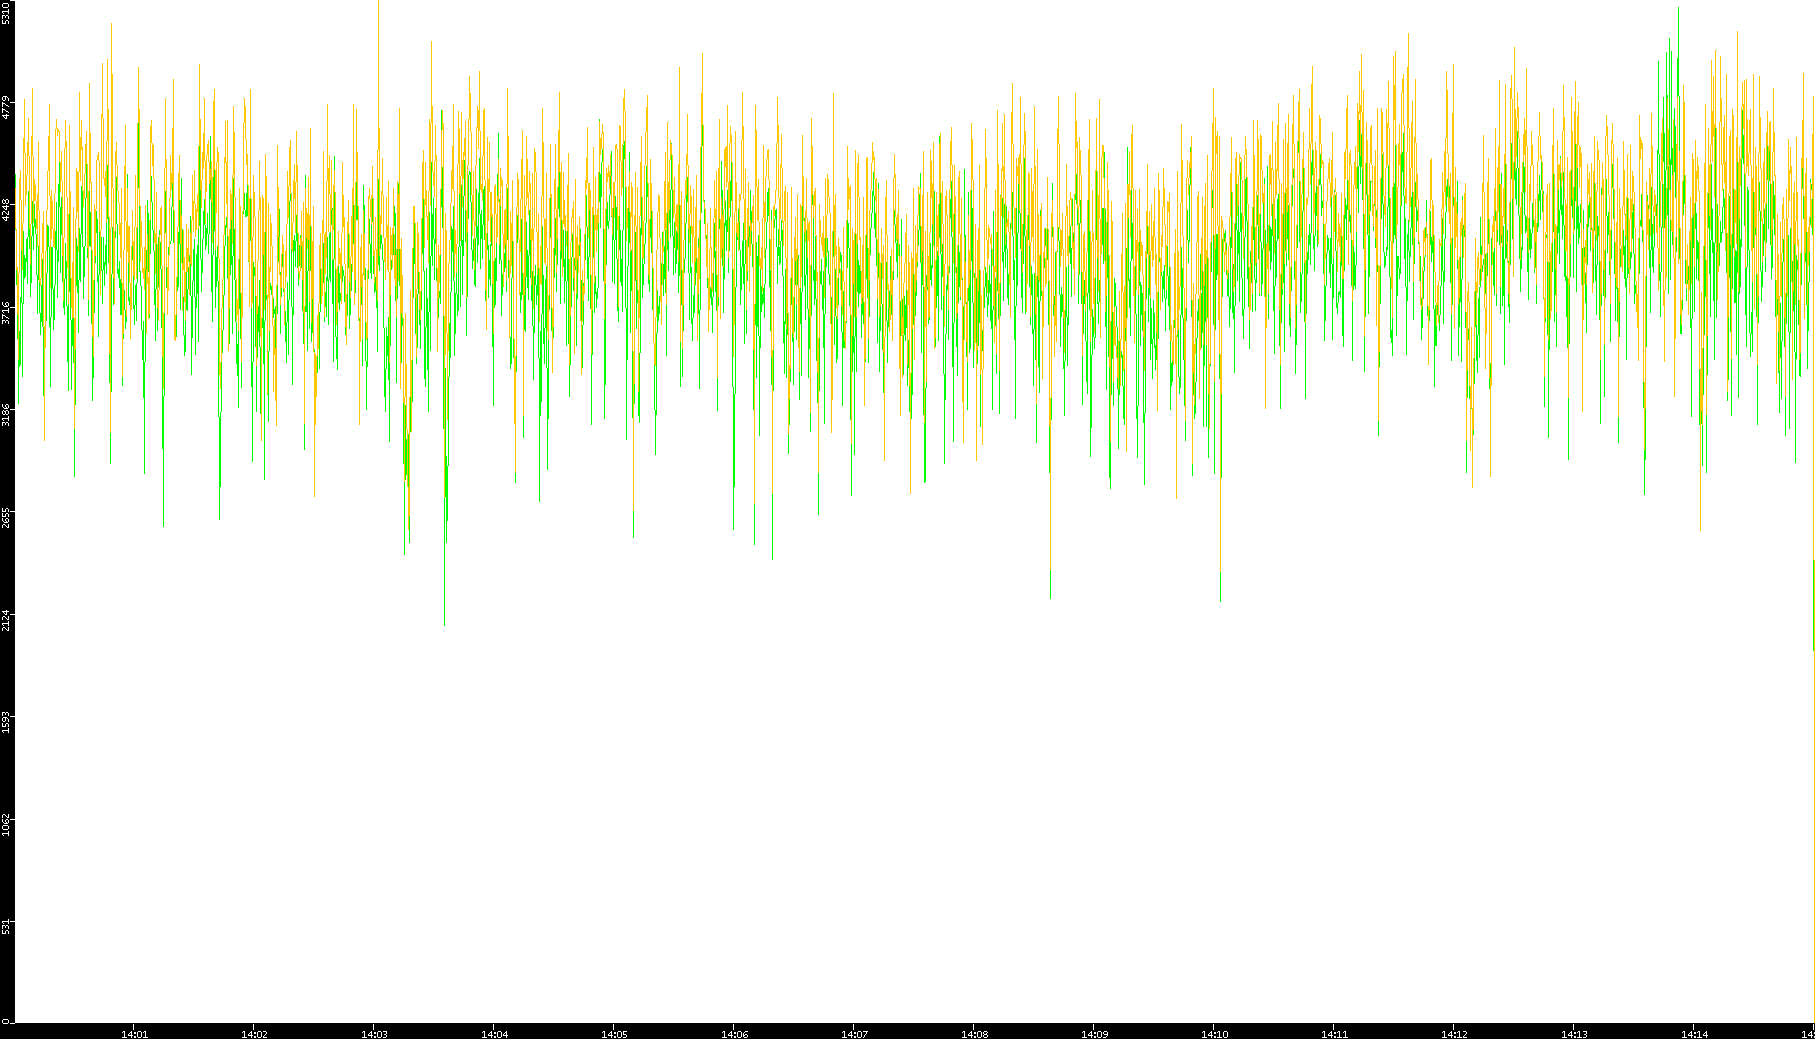Click the 5310 y-axis label
This screenshot has width=1815, height=1039.
click(x=6, y=13)
